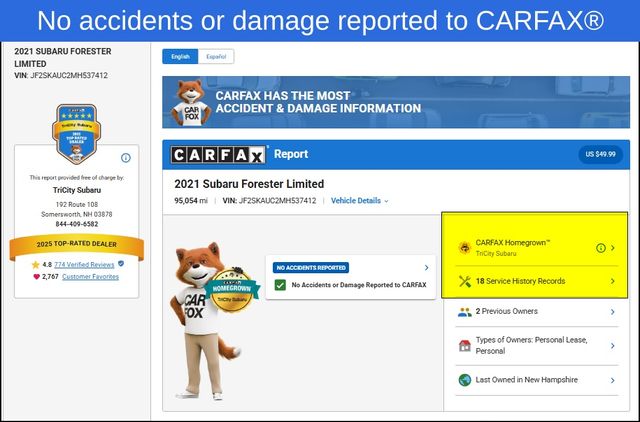Image resolution: width=640 pixels, height=422 pixels.
Task: Click the accident & damage information banner
Action: coord(396,102)
